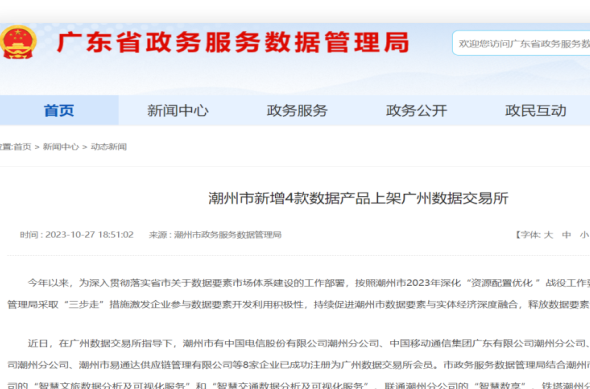
Task: Focus the site search input field
Action: click(521, 43)
